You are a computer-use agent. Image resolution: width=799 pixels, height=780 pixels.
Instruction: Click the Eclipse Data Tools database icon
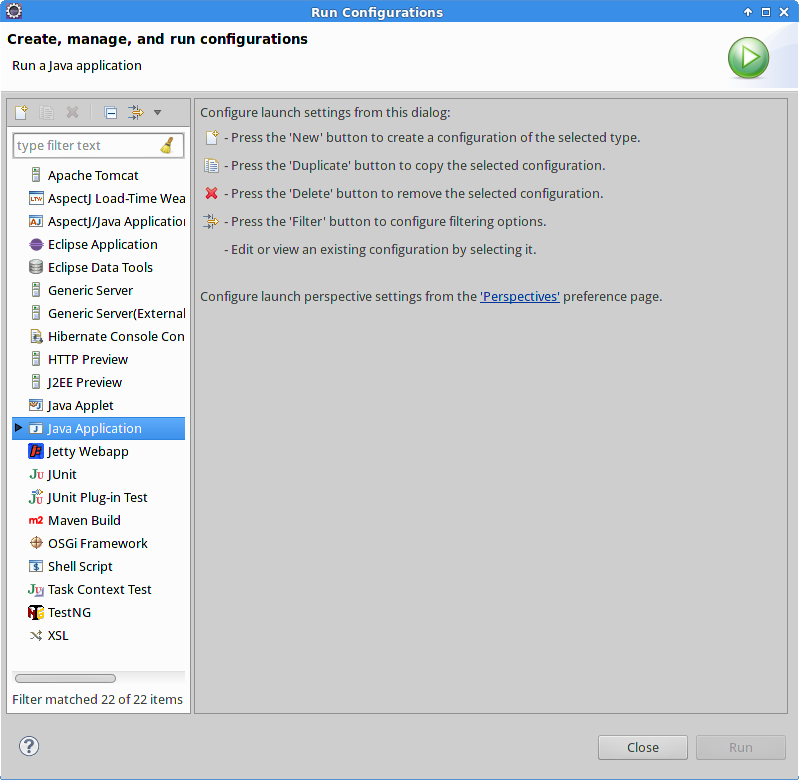coord(36,267)
